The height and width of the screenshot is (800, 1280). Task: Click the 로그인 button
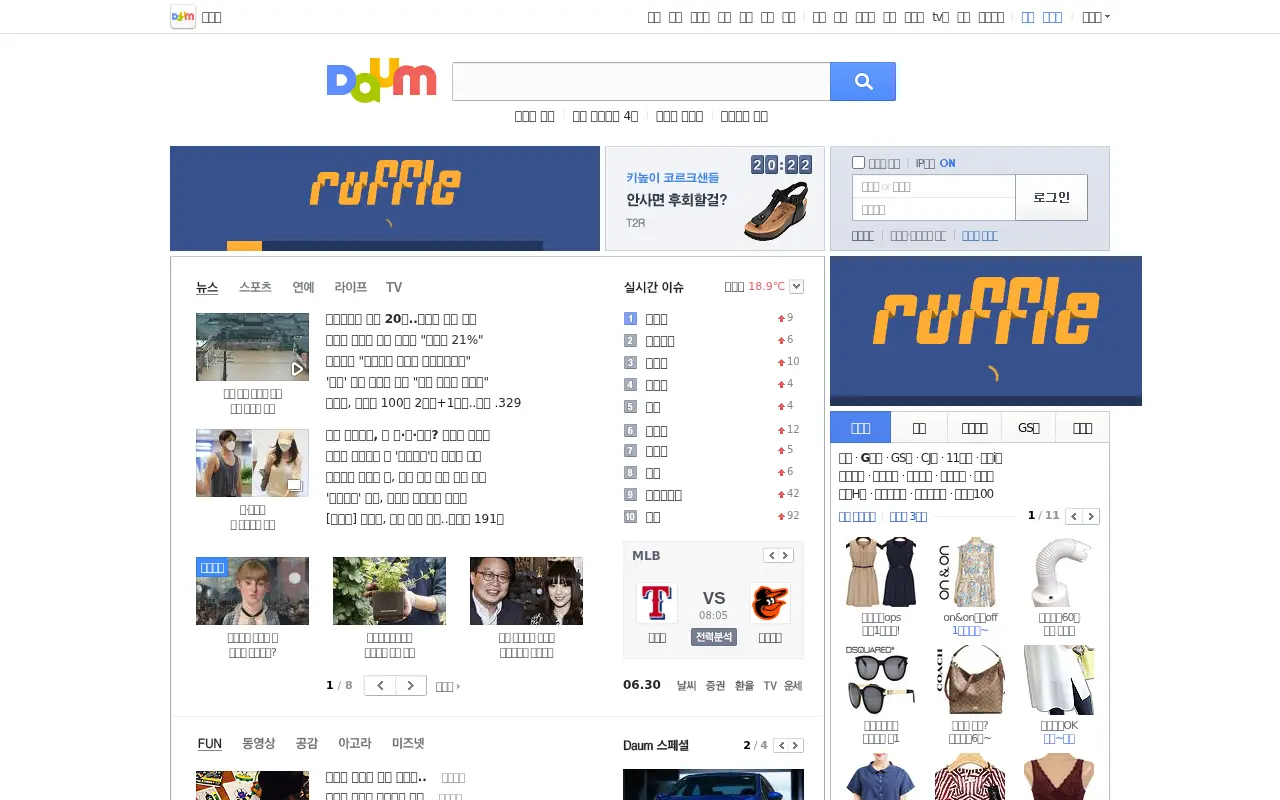pos(1051,198)
